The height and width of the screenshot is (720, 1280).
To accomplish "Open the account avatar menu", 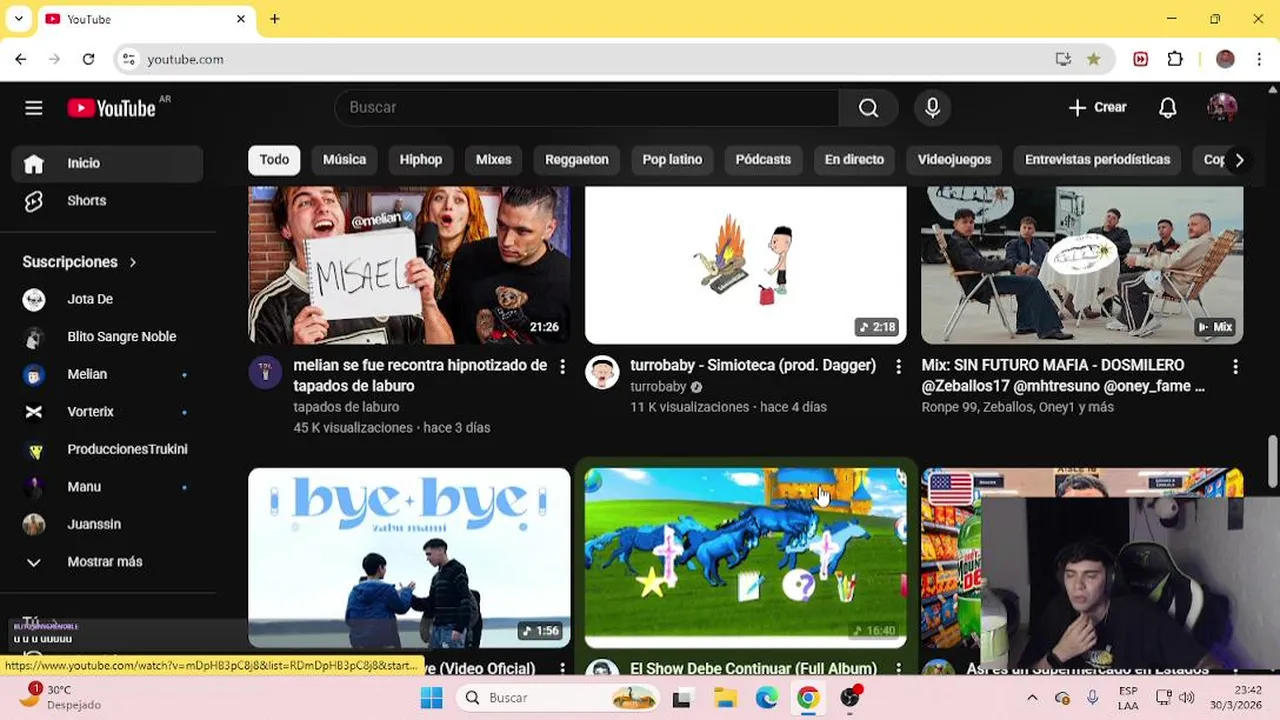I will click(1222, 108).
